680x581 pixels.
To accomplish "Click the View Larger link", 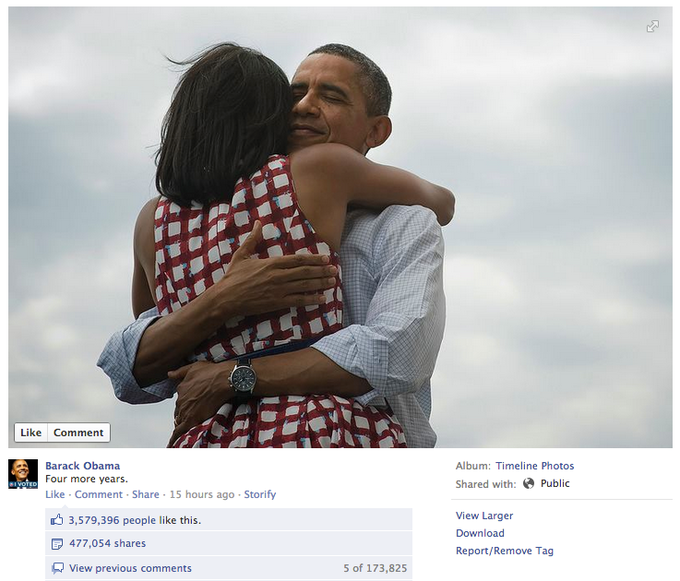I will [x=484, y=516].
